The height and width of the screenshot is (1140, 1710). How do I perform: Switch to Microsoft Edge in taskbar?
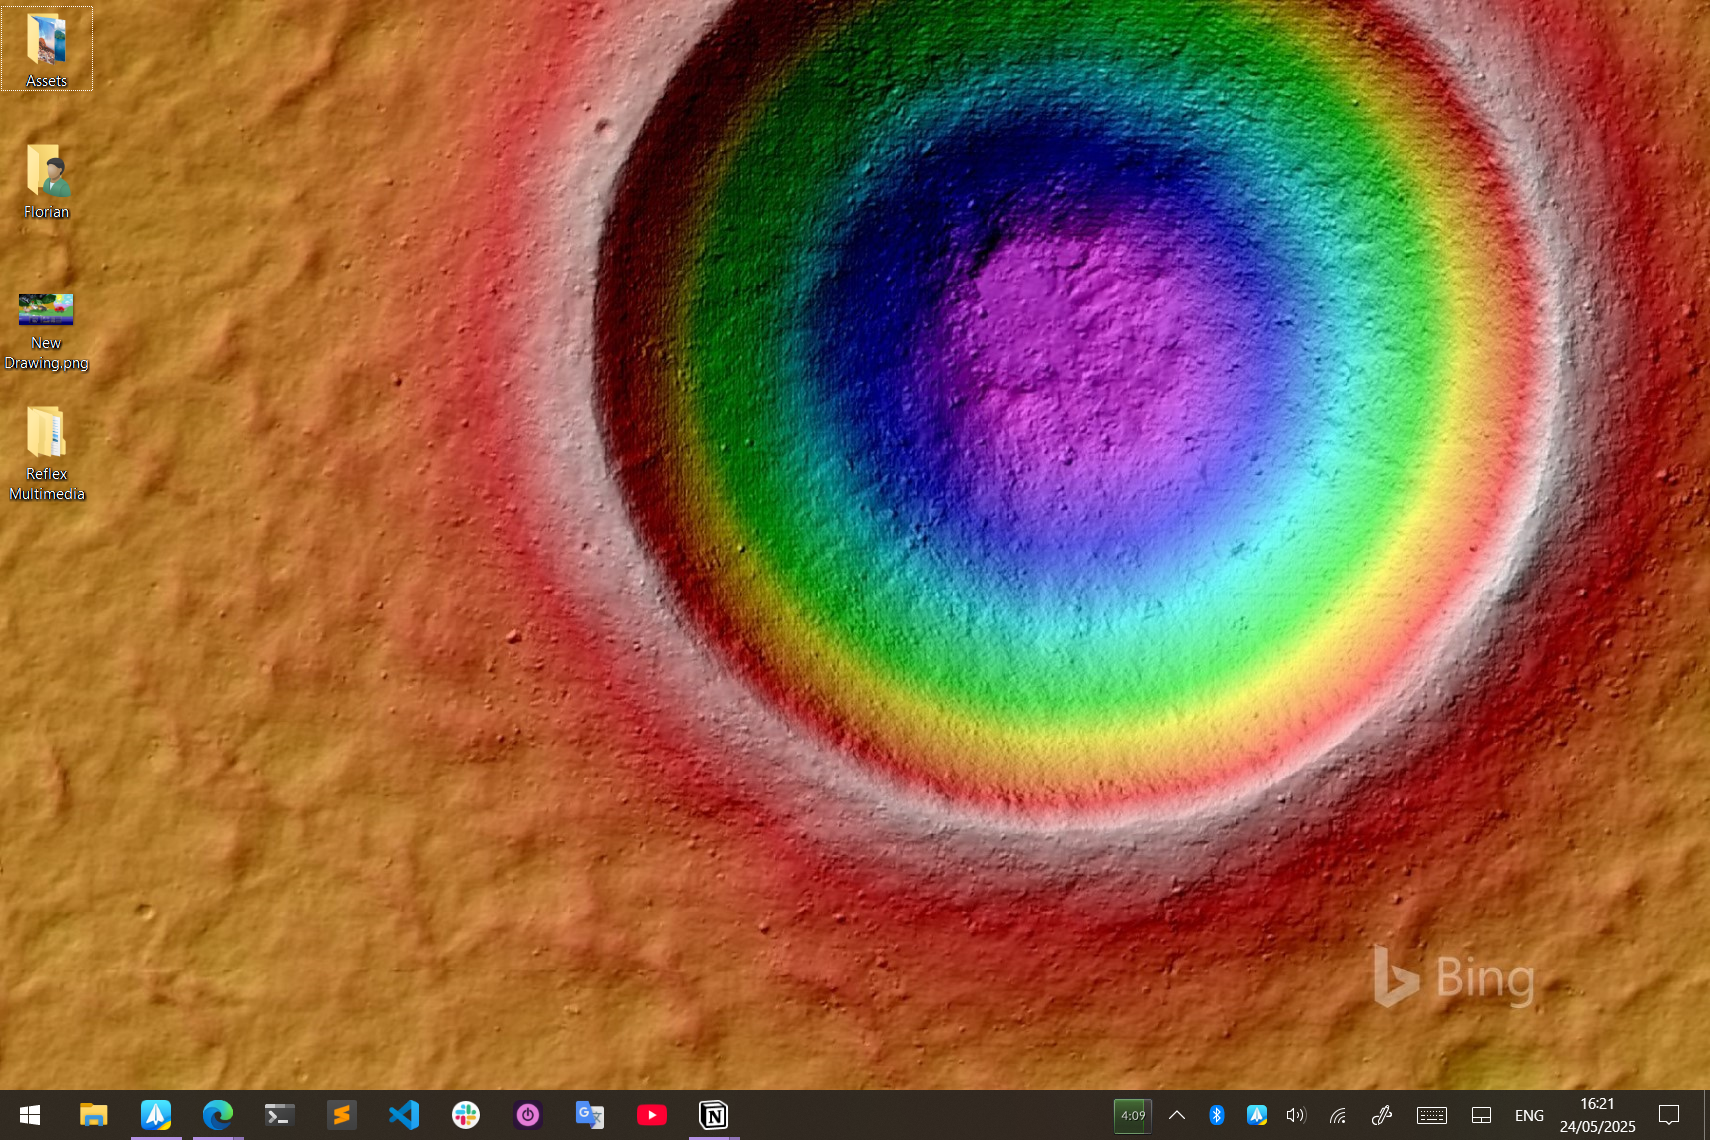coord(217,1115)
